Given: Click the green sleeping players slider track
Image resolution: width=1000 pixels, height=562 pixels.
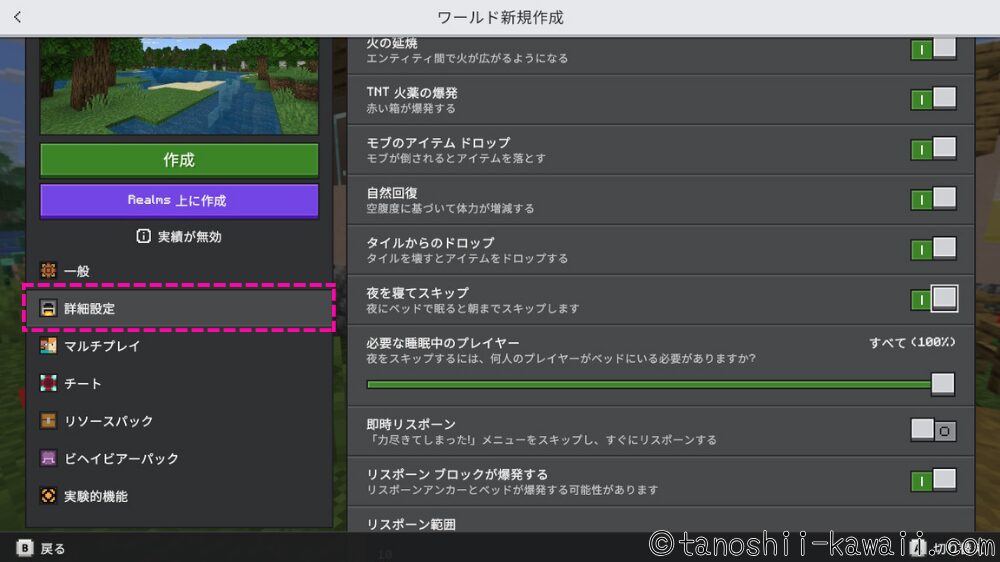Looking at the screenshot, I should point(649,384).
